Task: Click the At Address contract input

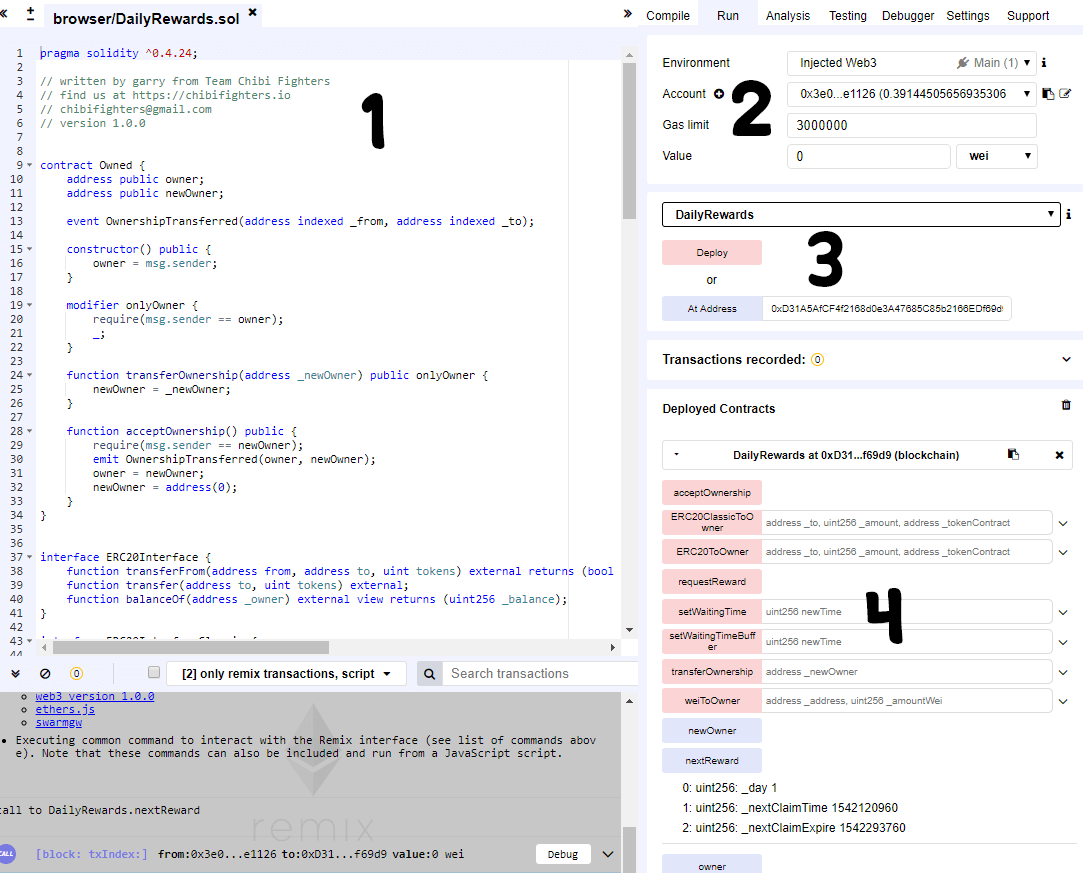Action: 887,309
